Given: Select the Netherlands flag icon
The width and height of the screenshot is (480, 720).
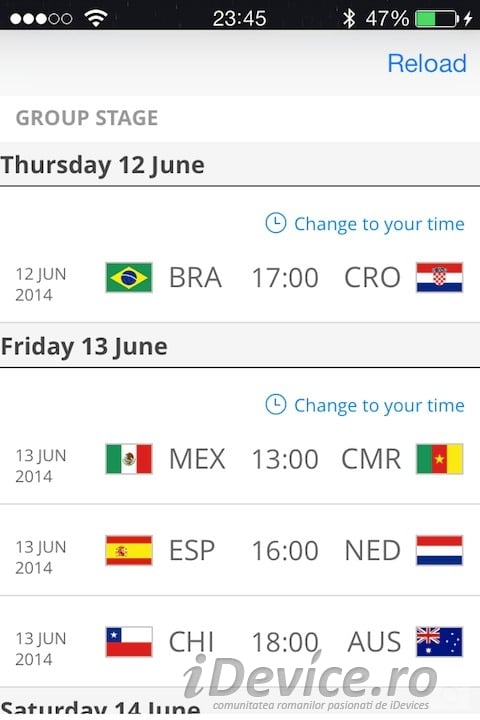Looking at the screenshot, I should 439,550.
